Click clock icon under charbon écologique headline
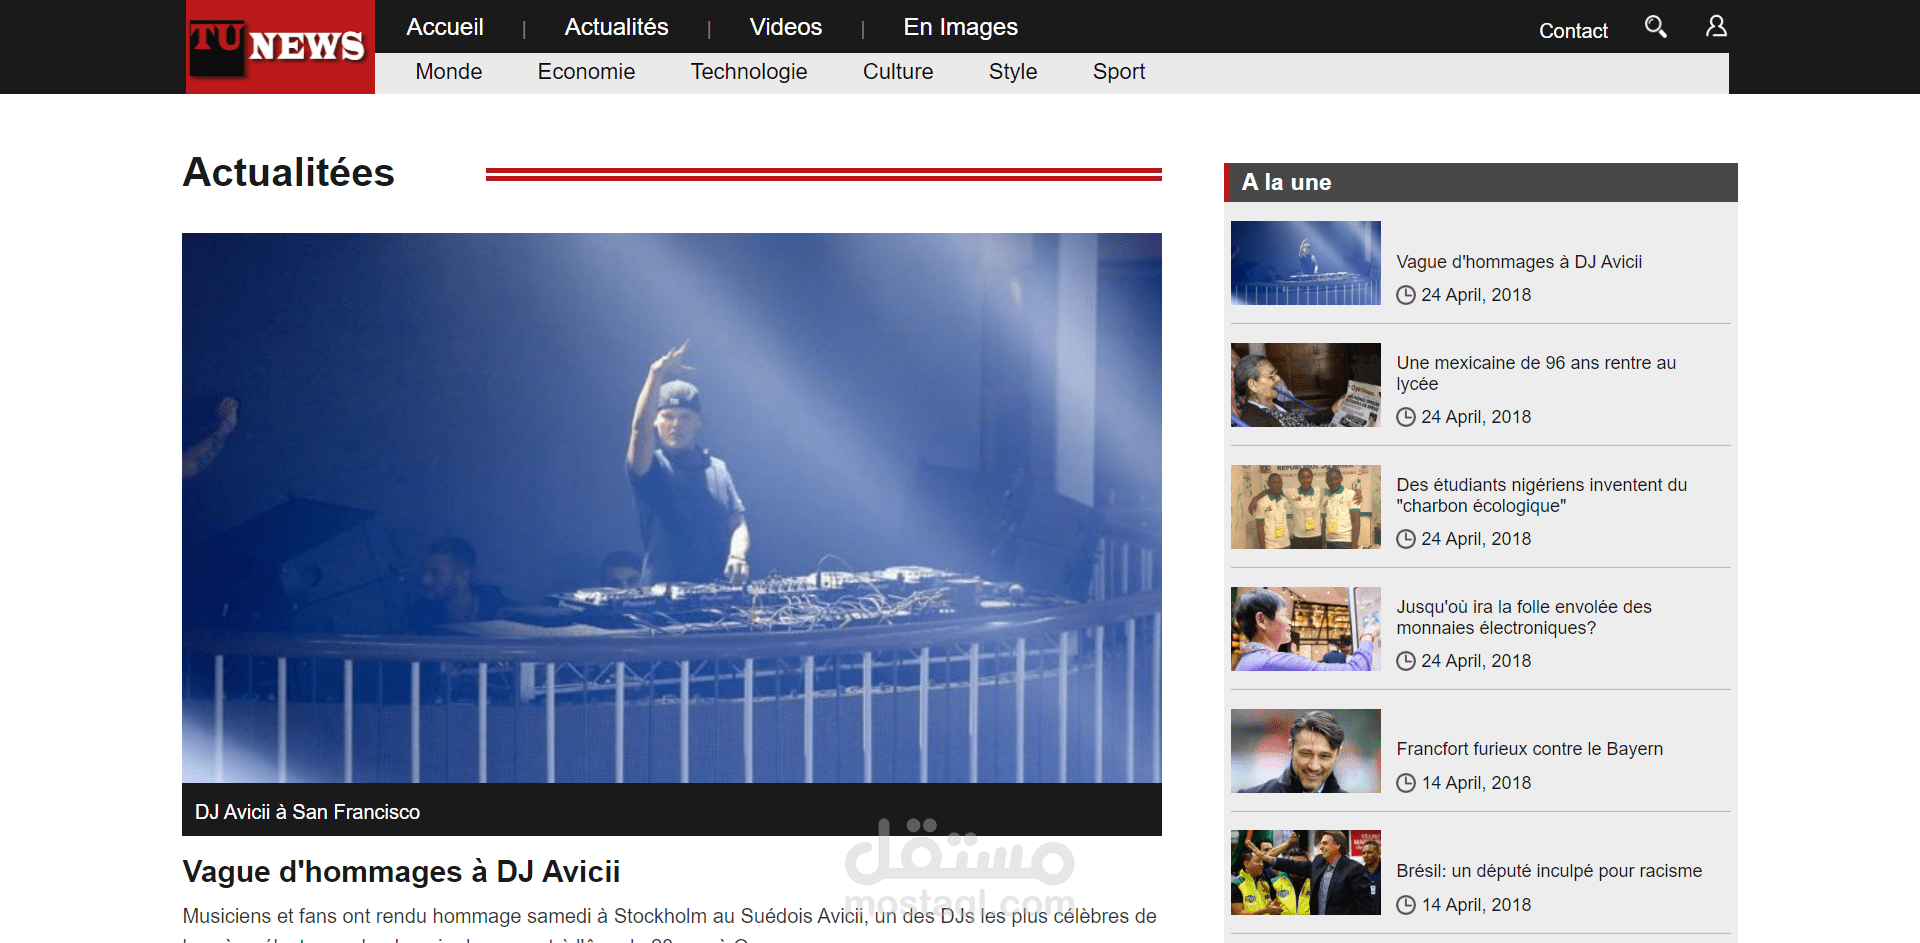Screen dimensions: 1920x943 coord(1406,539)
